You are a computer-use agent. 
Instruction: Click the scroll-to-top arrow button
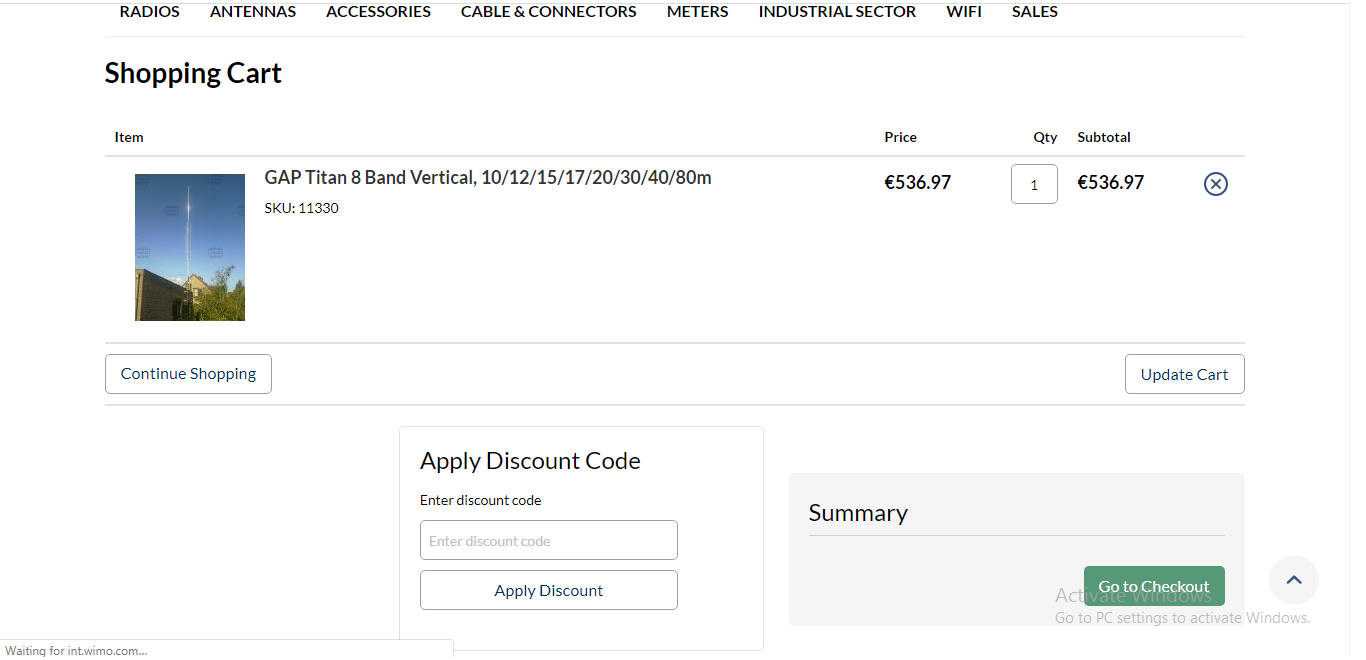[1294, 580]
